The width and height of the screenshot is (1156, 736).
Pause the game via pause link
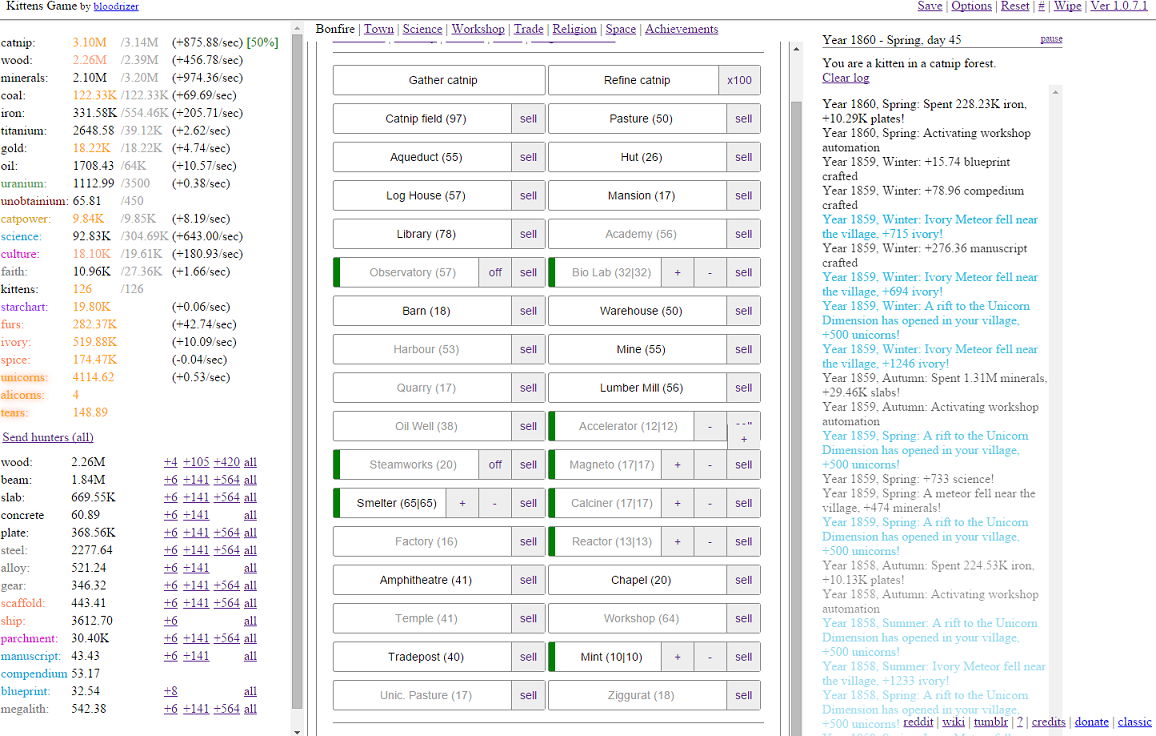pos(1051,39)
